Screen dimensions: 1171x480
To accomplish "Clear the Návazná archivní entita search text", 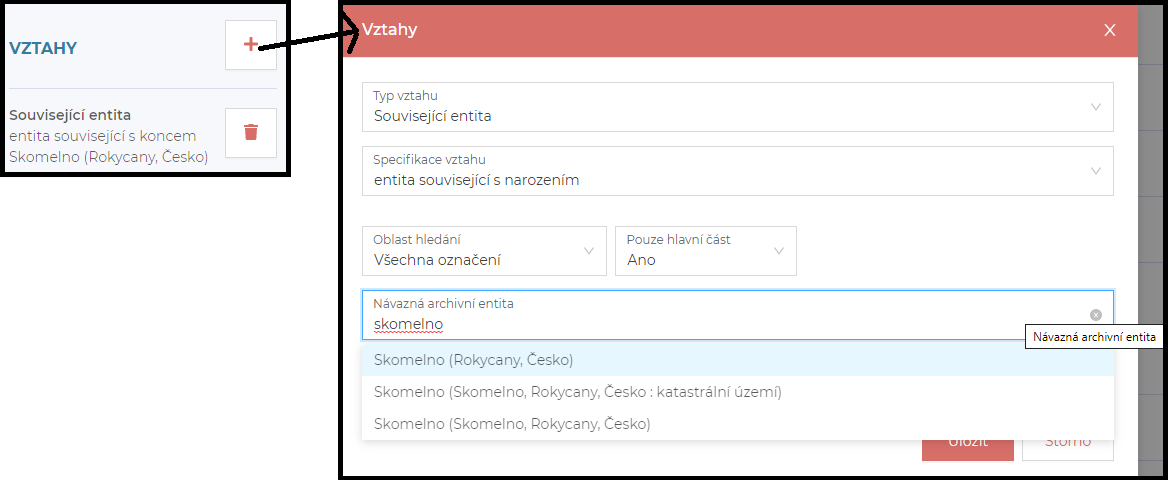I will [1095, 314].
